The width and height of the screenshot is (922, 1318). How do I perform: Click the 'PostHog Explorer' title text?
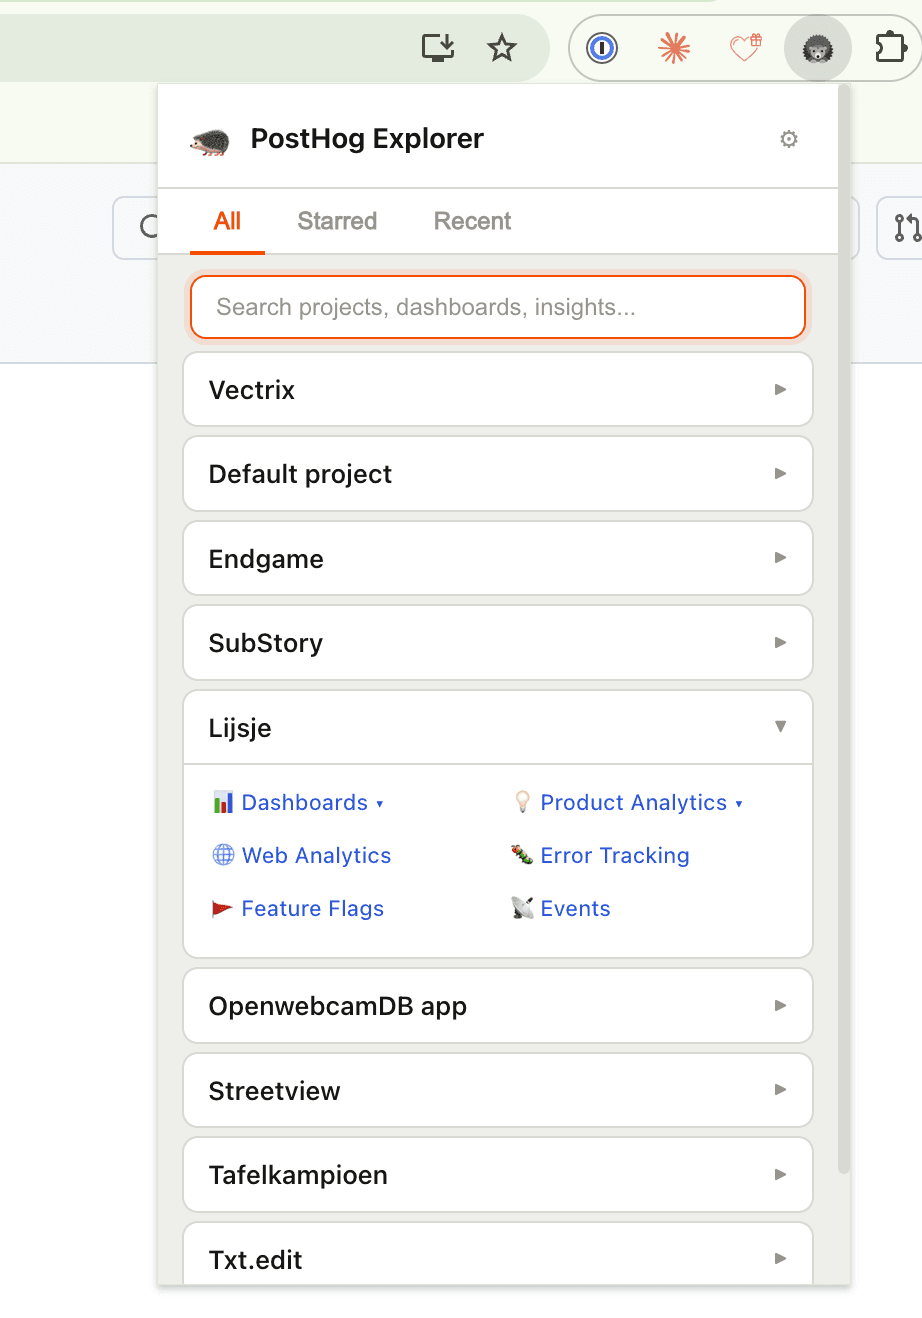click(367, 139)
